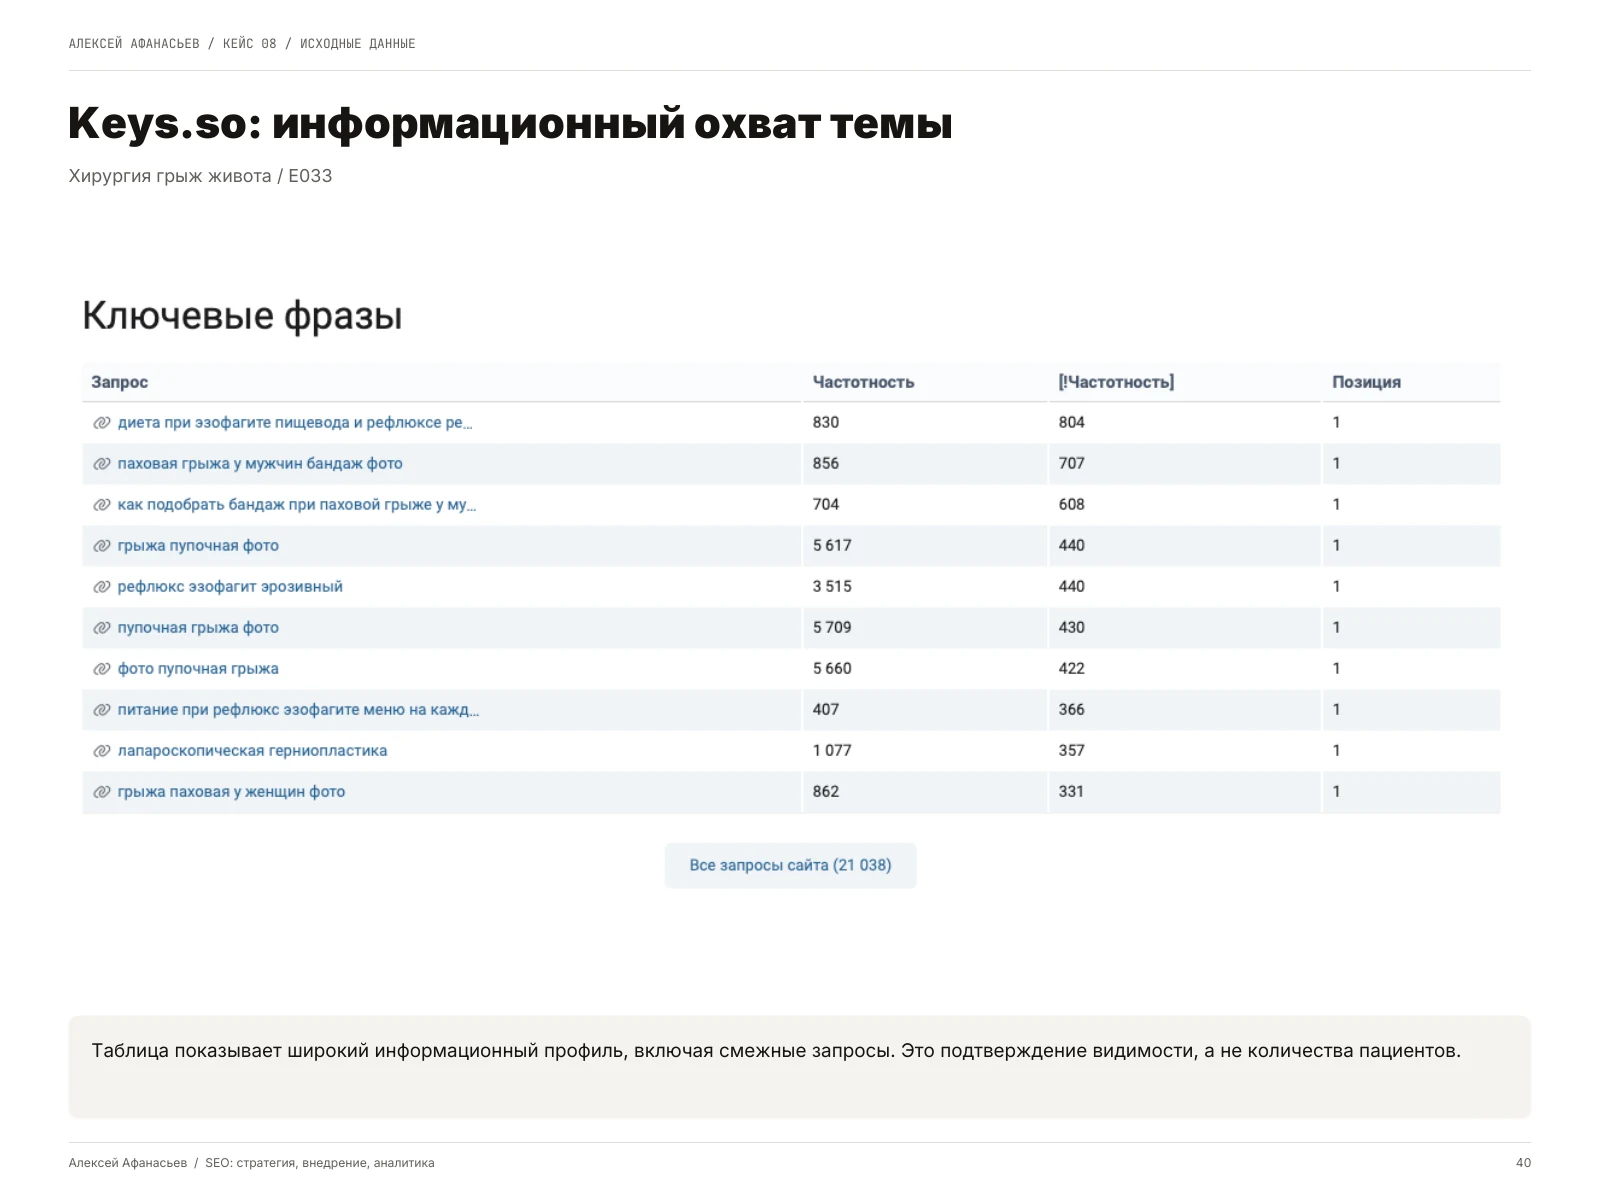The image size is (1600, 1200).
Task: Select exact frequency value '357'
Action: 1072,751
